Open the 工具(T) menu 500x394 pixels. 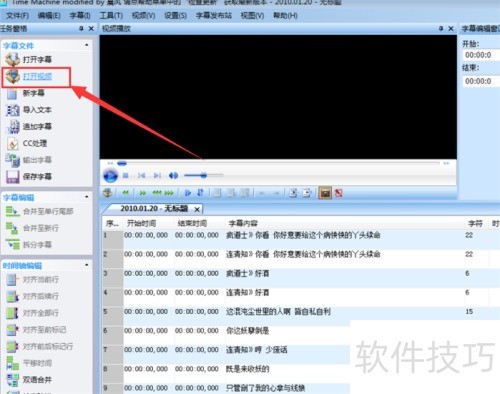(x=111, y=15)
